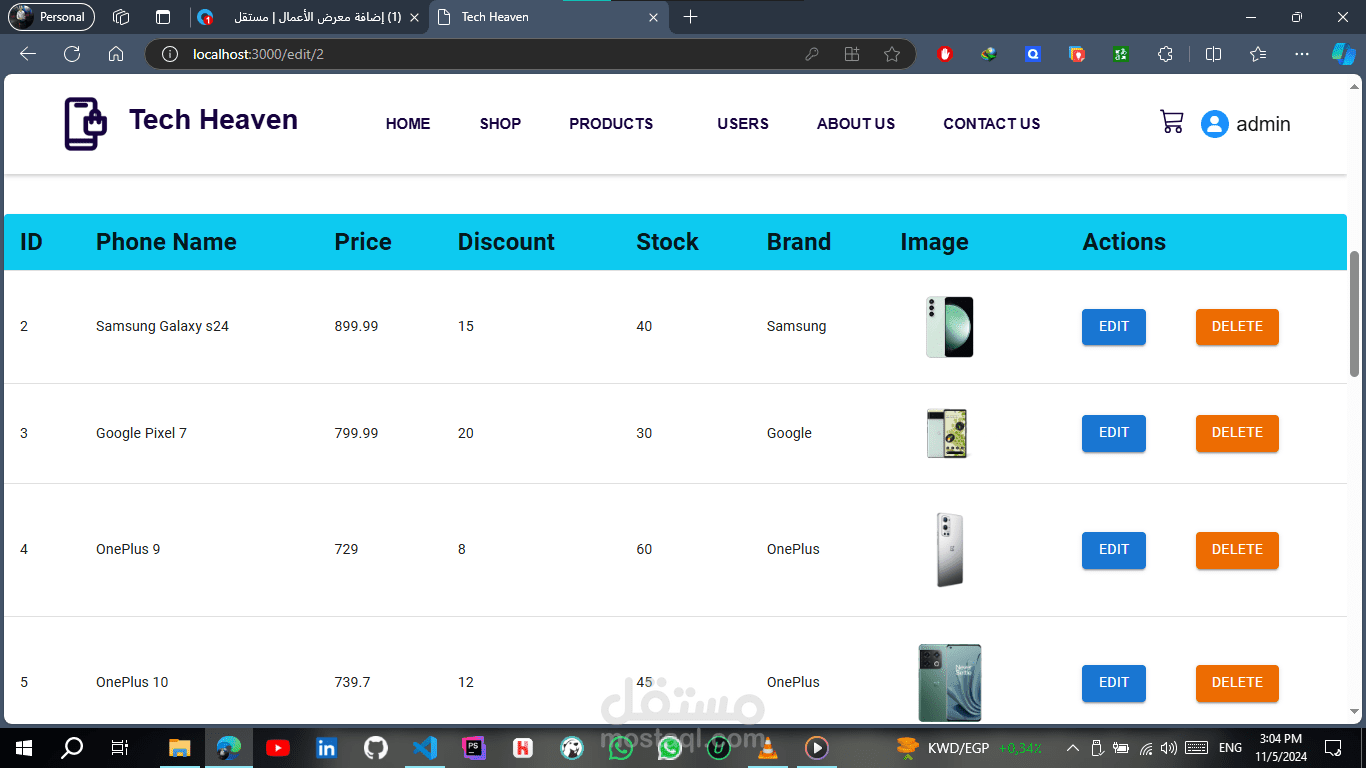Edit the Google Pixel 7 entry

point(1114,433)
